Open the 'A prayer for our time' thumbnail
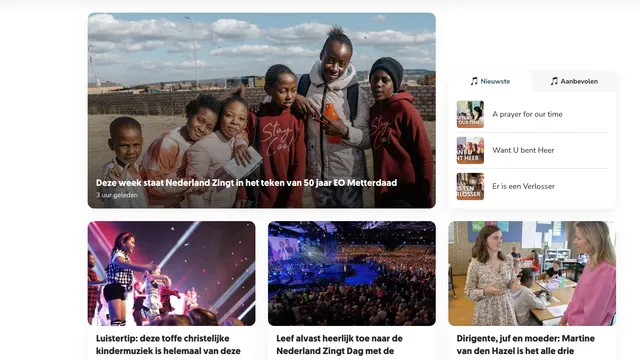This screenshot has height=360, width=640. [470, 114]
